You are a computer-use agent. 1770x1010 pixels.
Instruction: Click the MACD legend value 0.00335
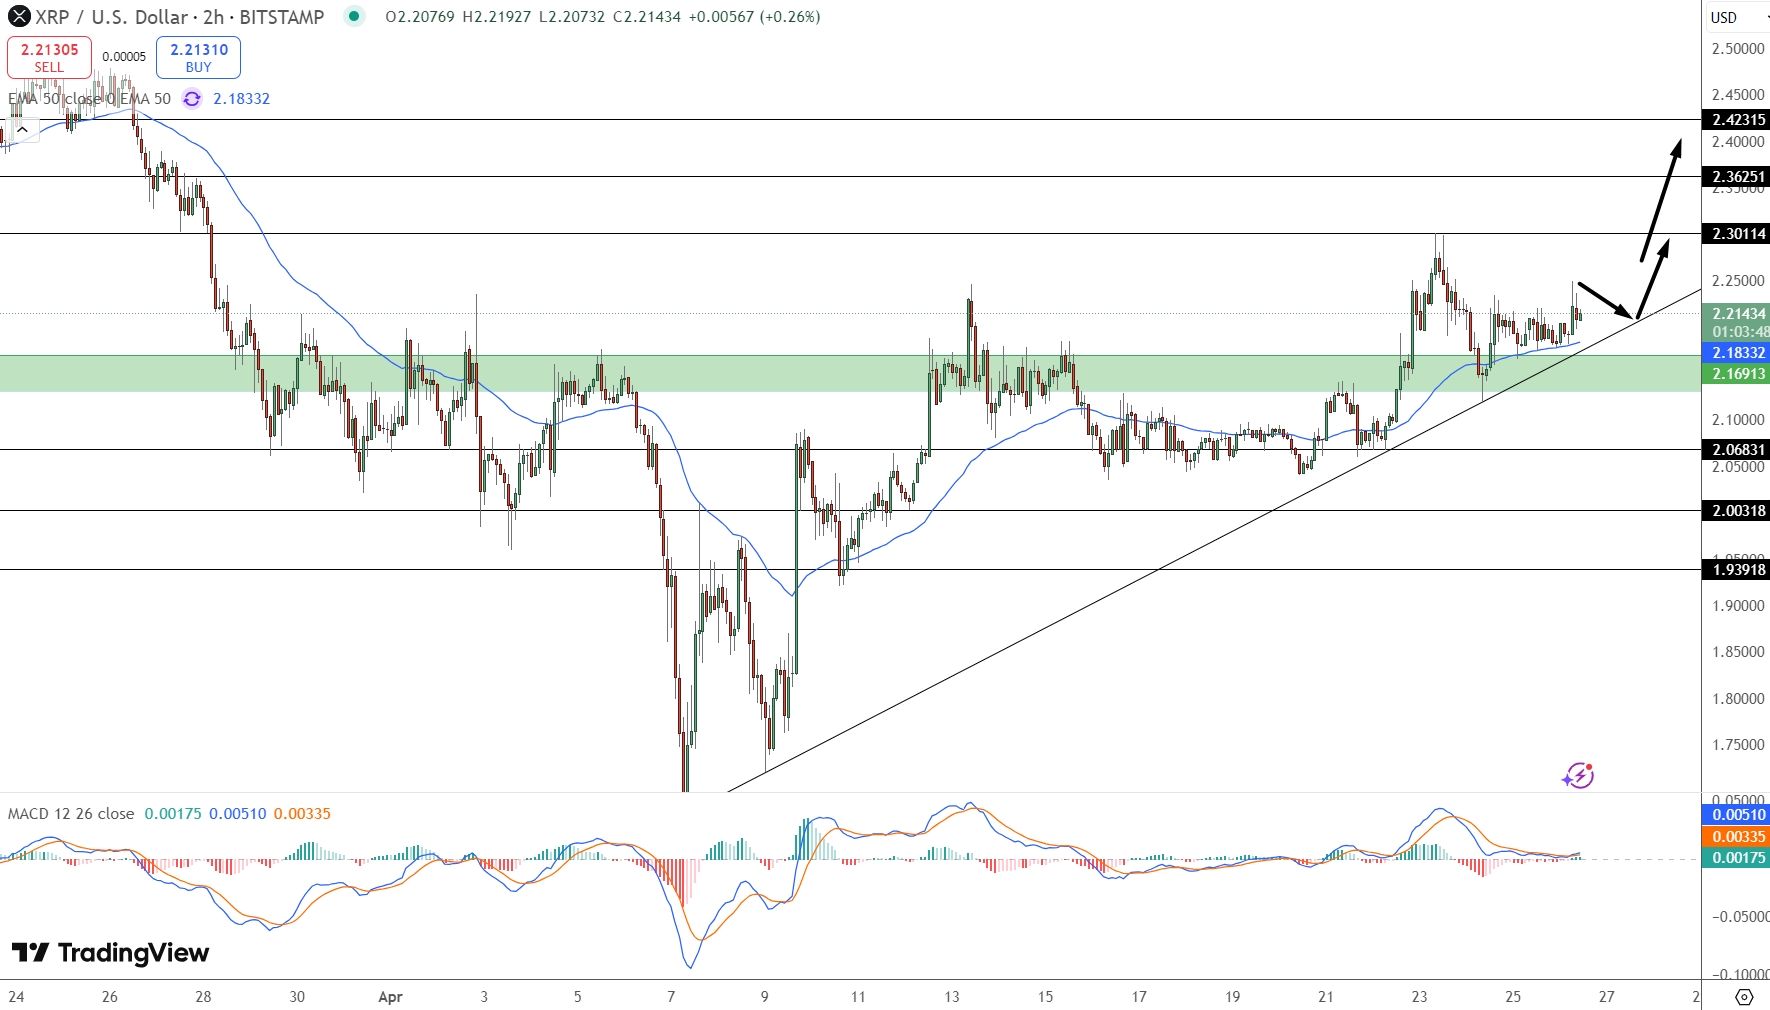pyautogui.click(x=302, y=814)
